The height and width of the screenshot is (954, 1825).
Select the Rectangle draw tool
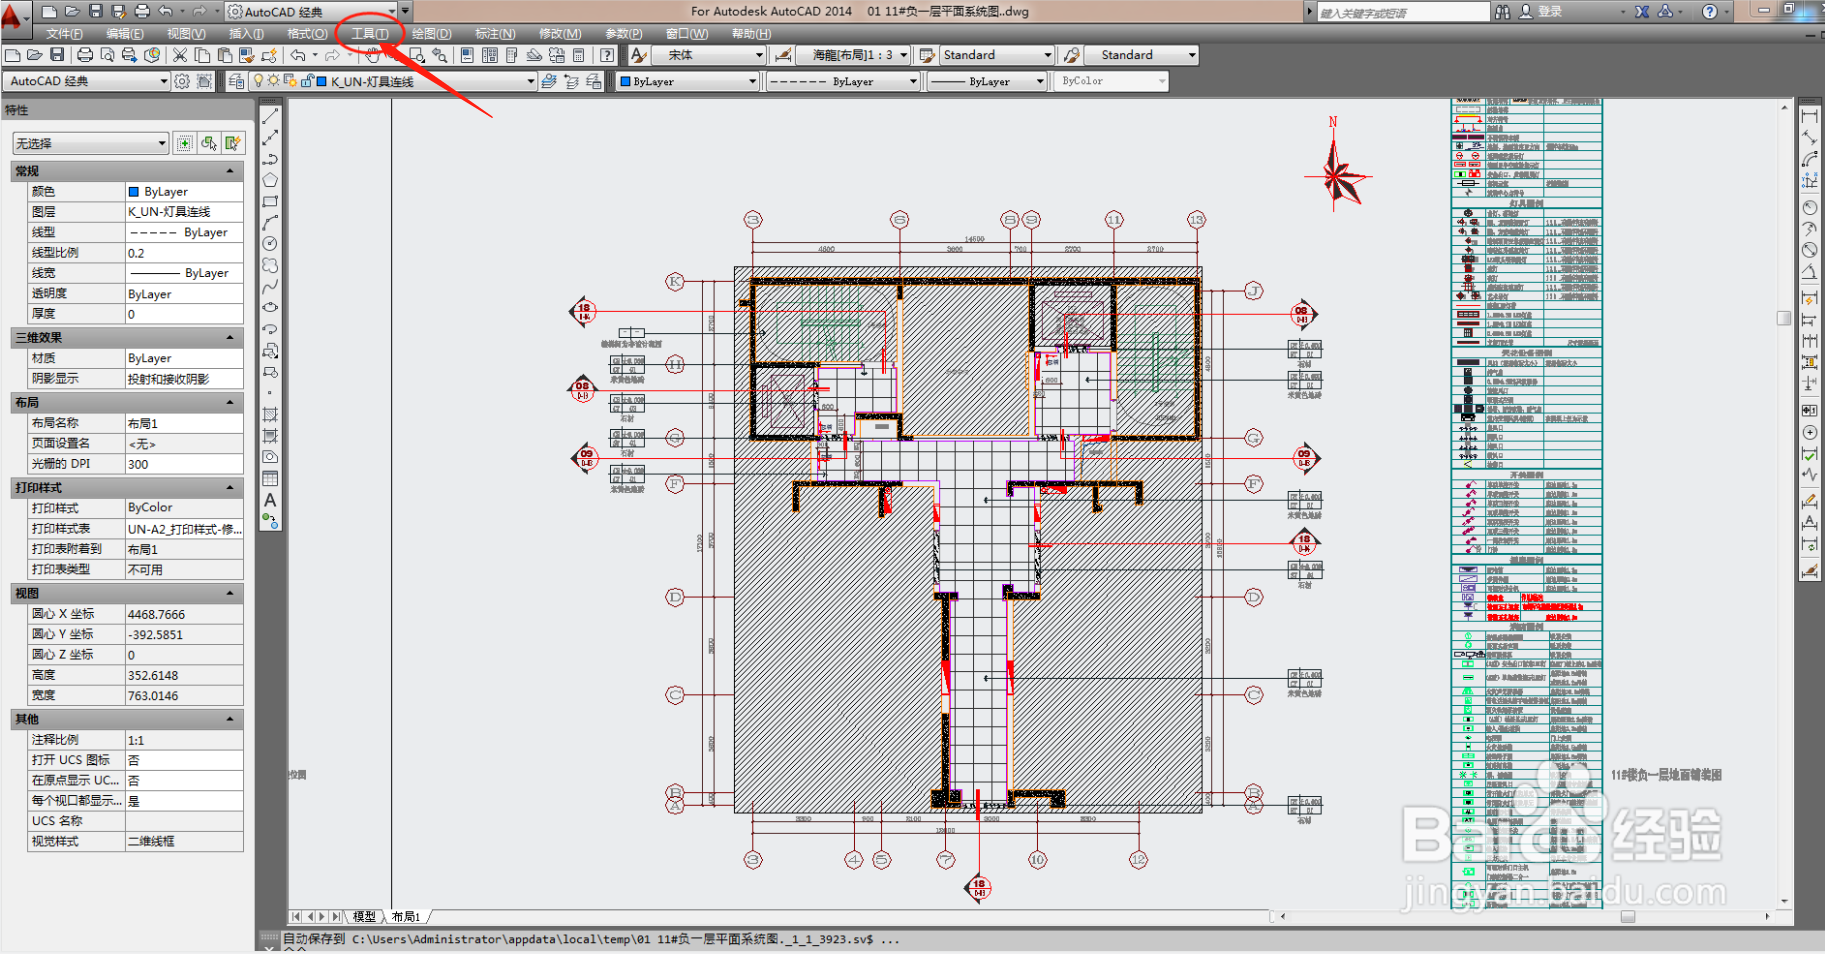pyautogui.click(x=270, y=201)
